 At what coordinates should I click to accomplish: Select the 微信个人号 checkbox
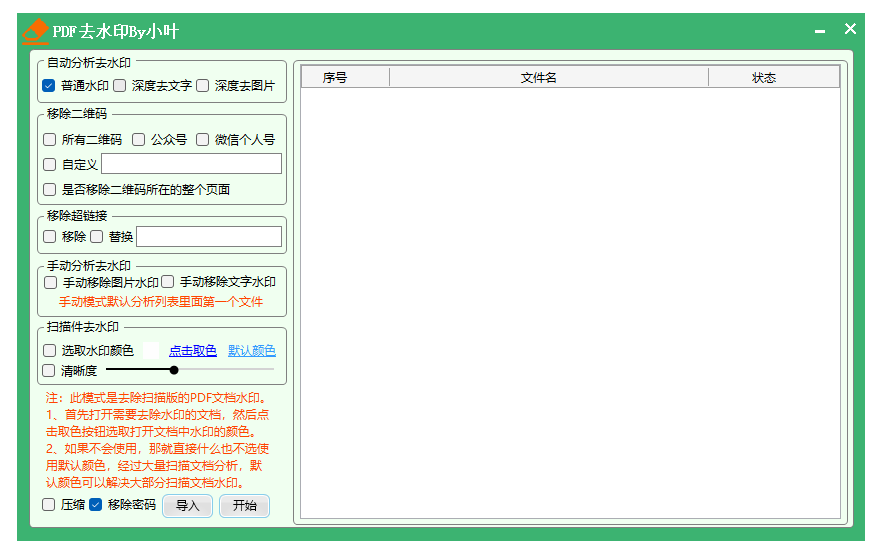point(203,140)
